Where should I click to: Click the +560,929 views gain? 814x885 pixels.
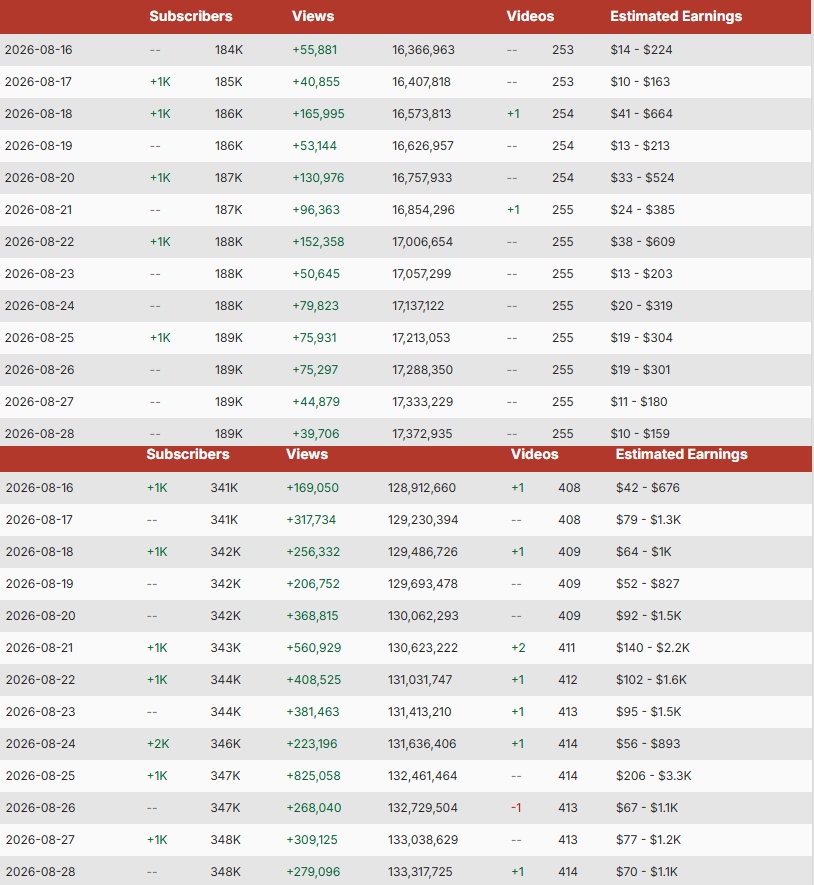coord(313,648)
